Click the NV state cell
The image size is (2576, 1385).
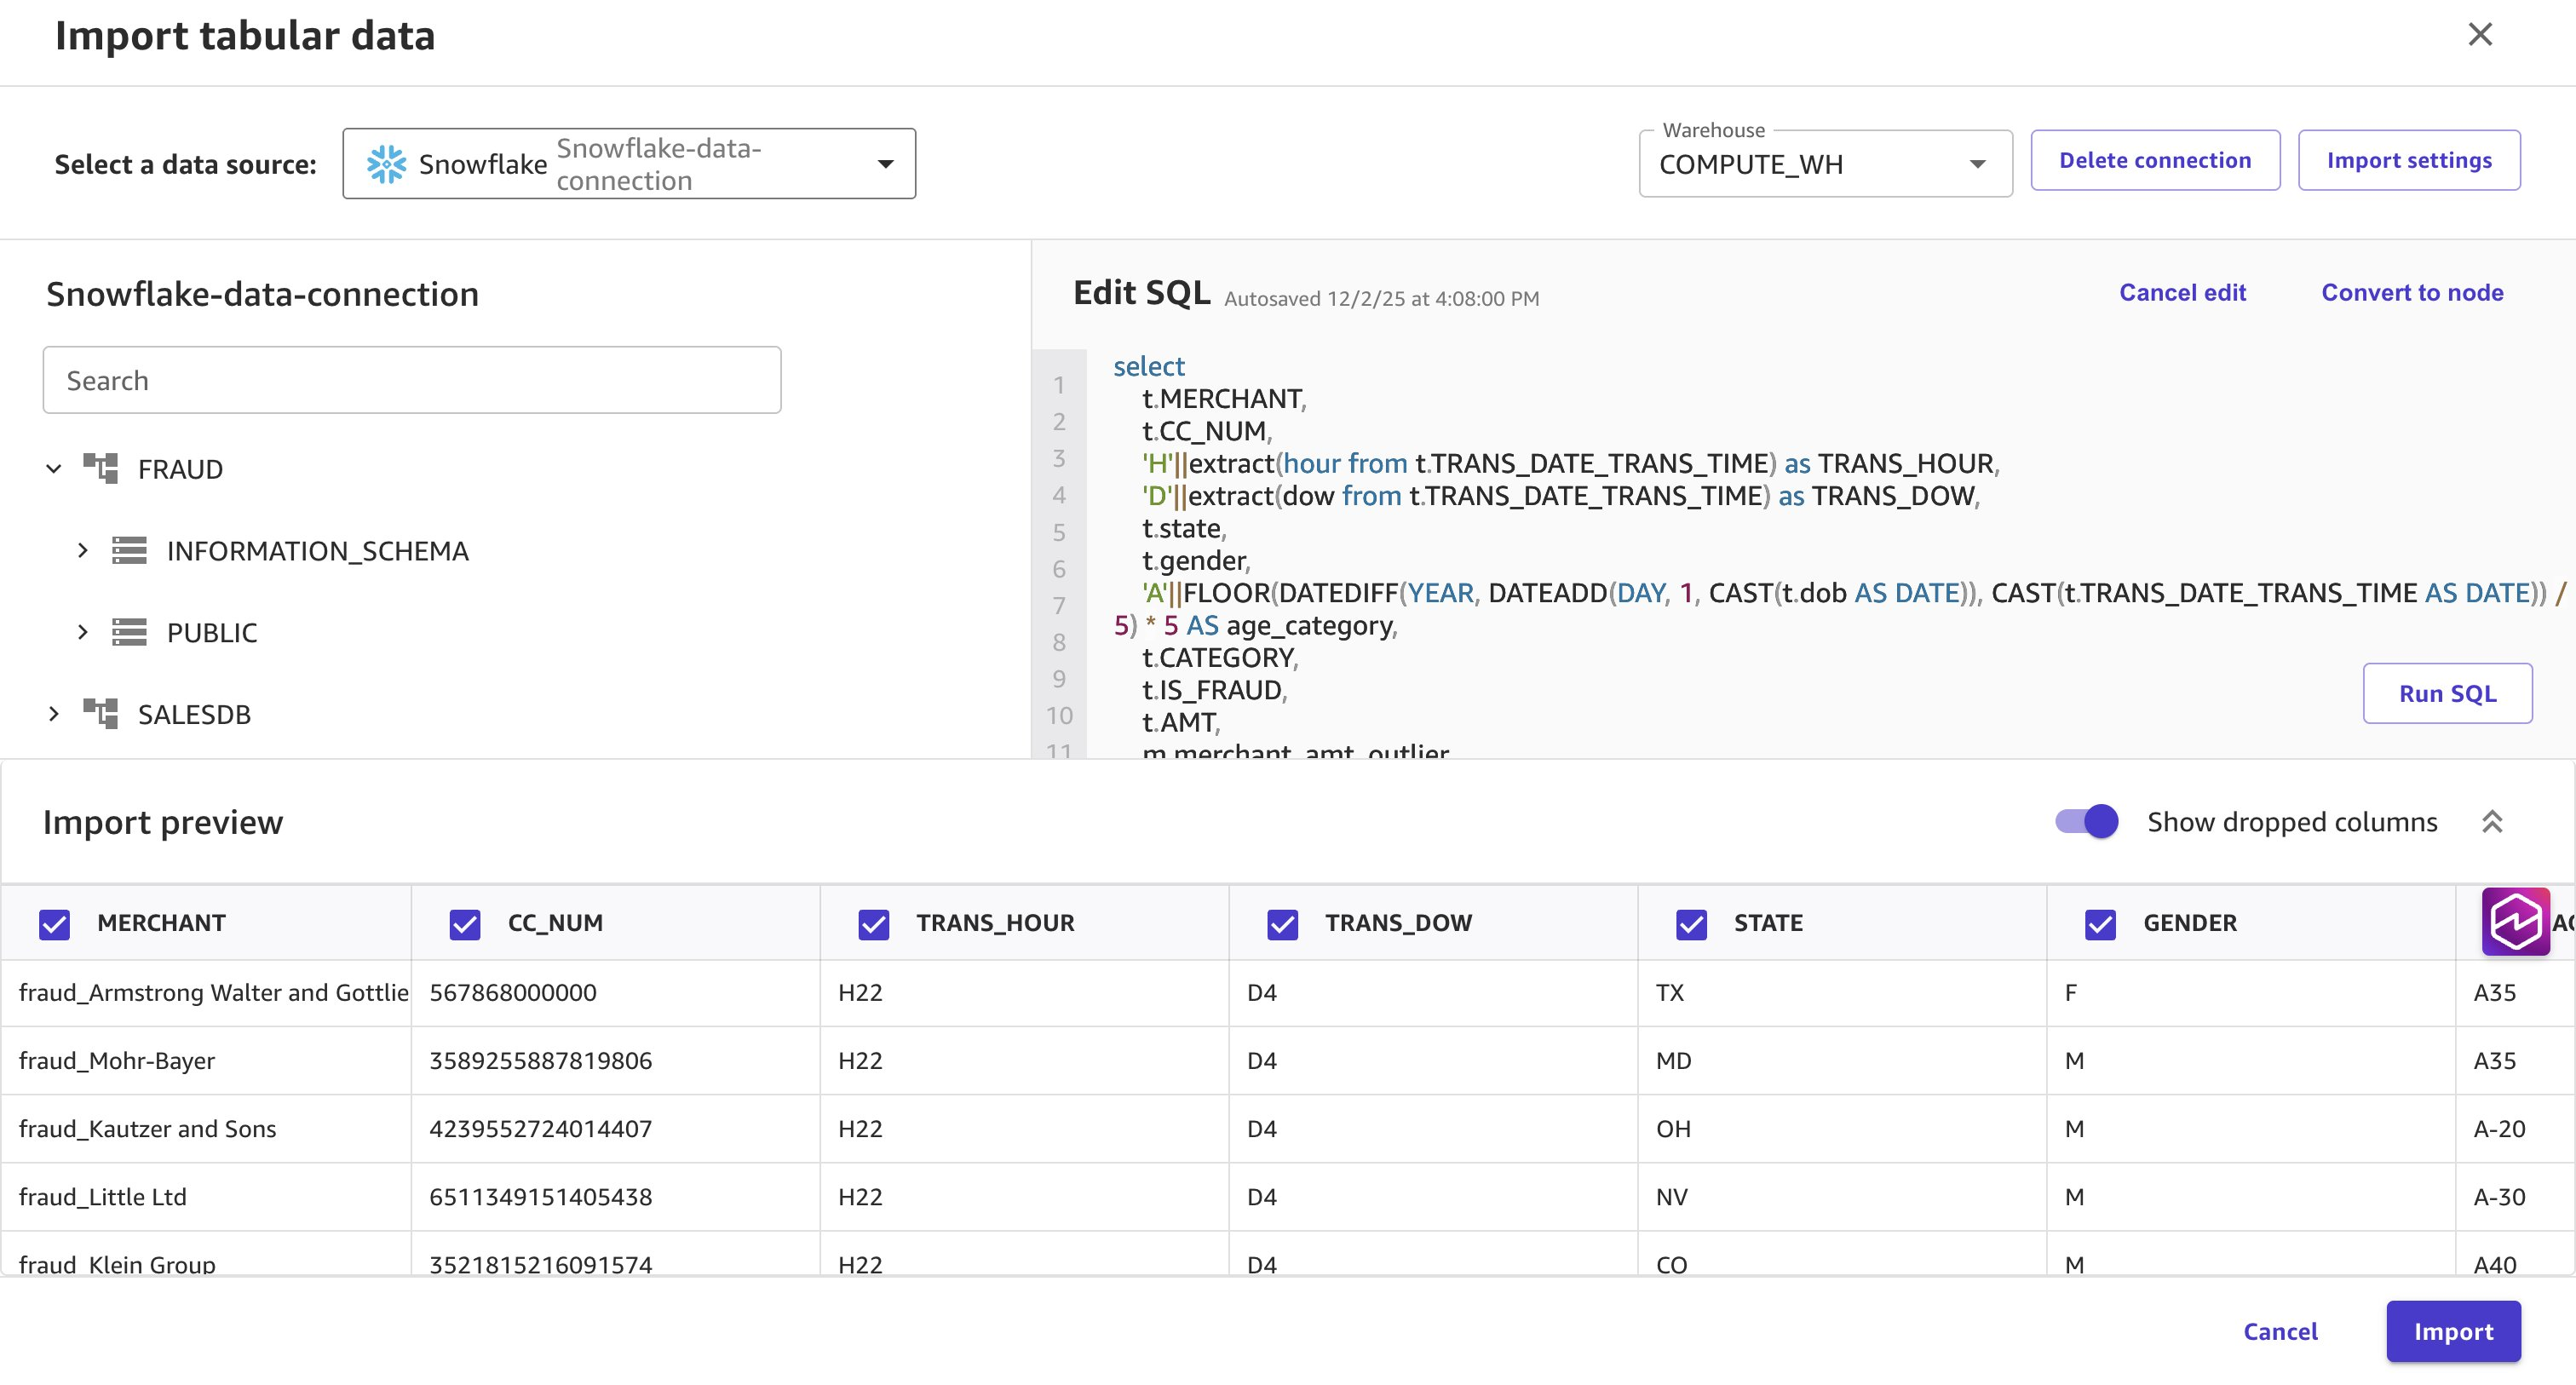1842,1197
